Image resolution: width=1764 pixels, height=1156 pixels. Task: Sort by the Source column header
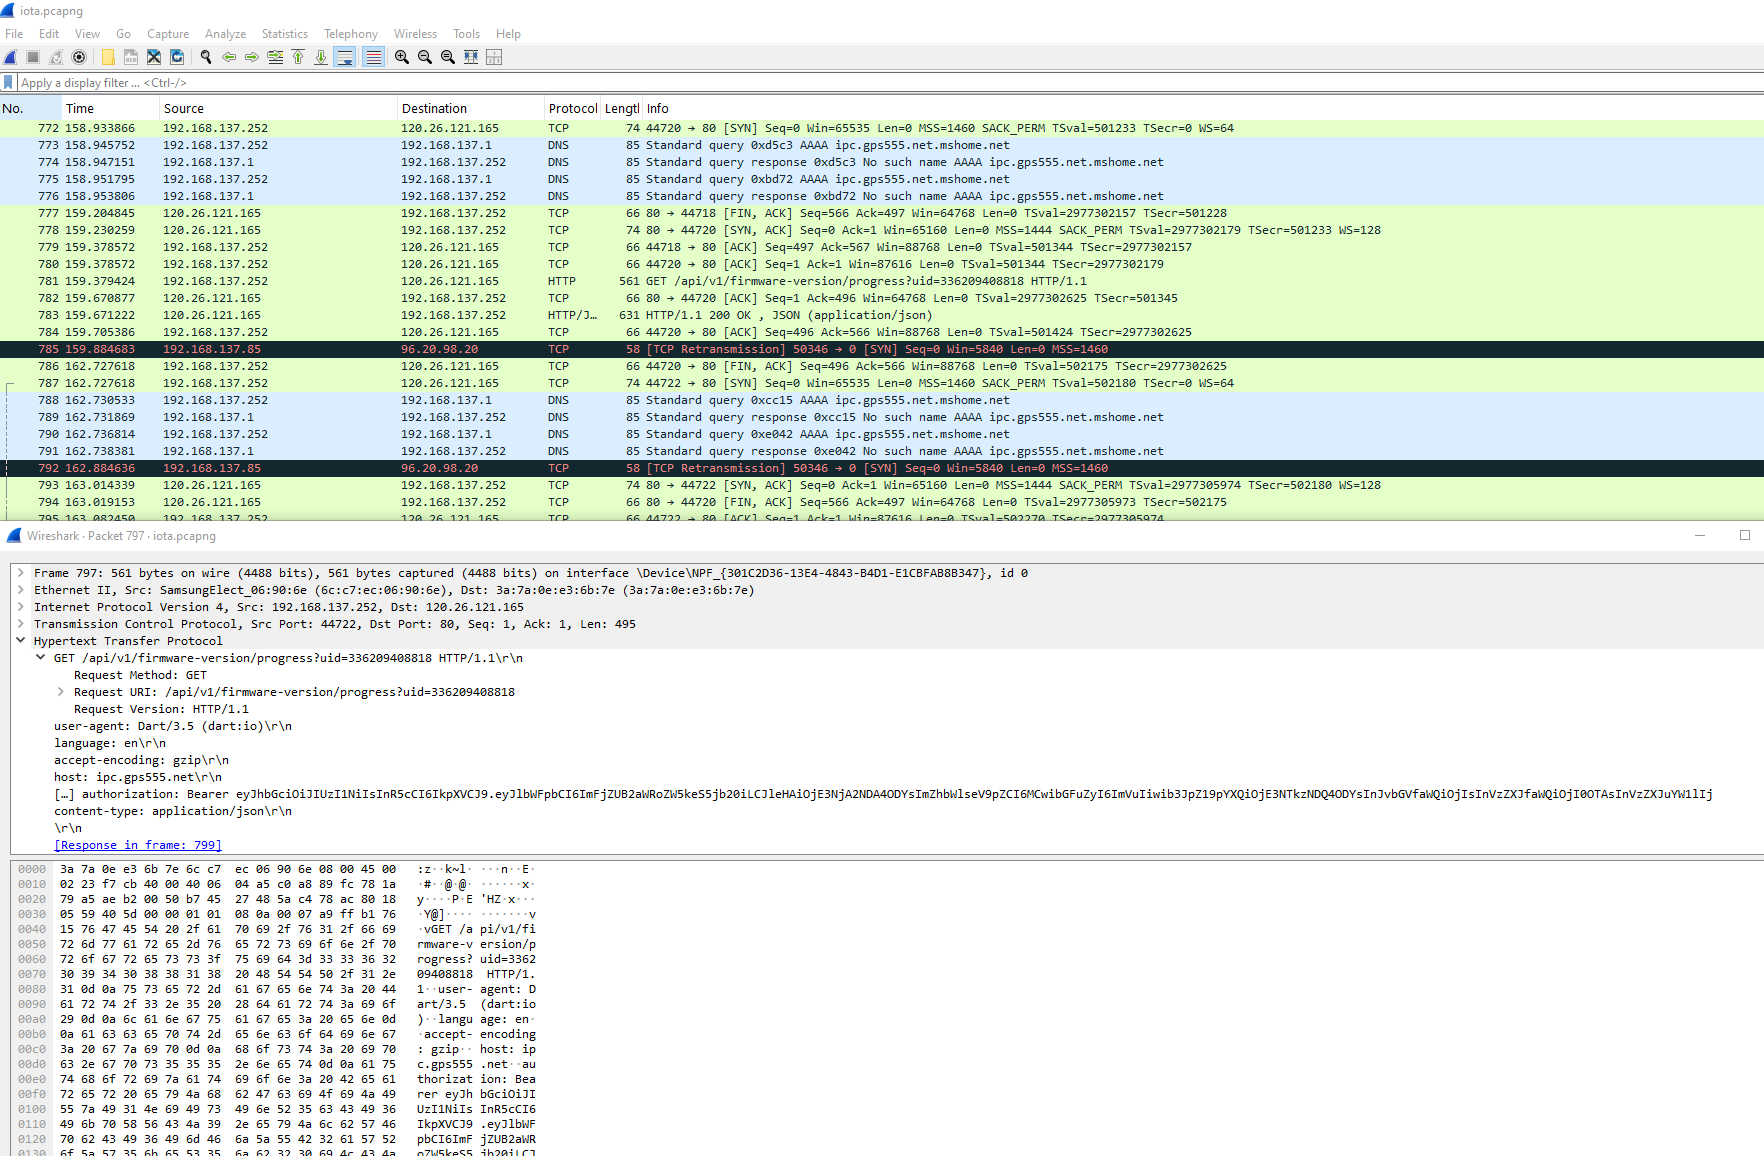click(x=279, y=109)
